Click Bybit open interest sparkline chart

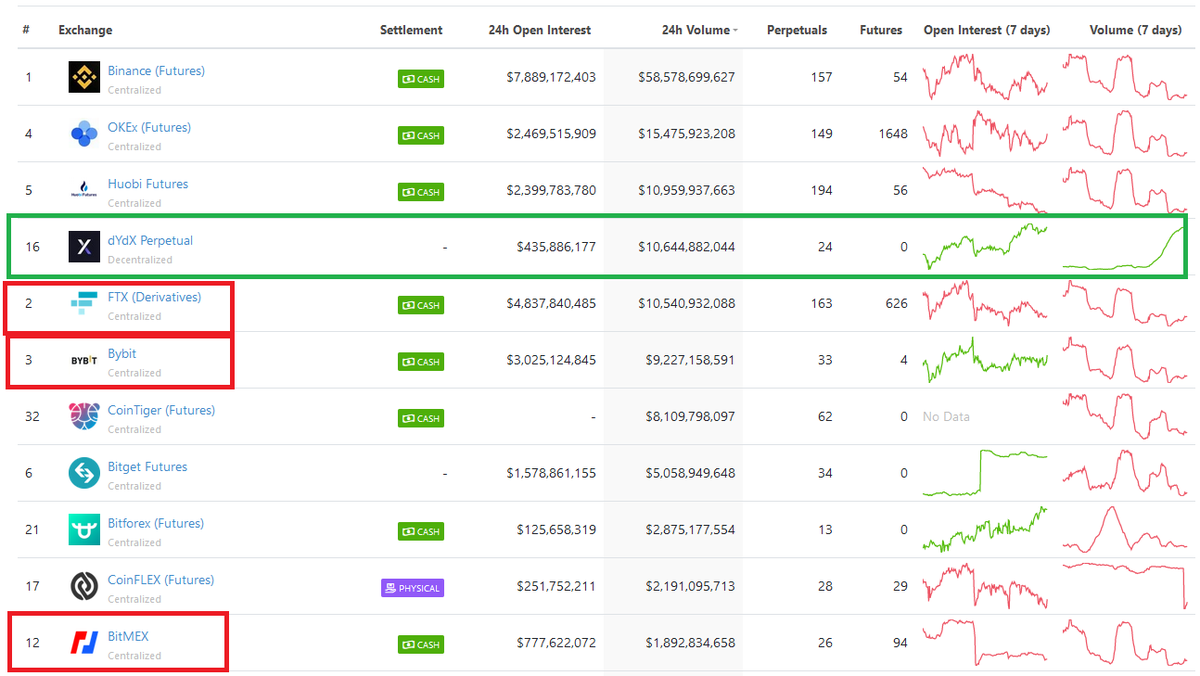click(985, 360)
